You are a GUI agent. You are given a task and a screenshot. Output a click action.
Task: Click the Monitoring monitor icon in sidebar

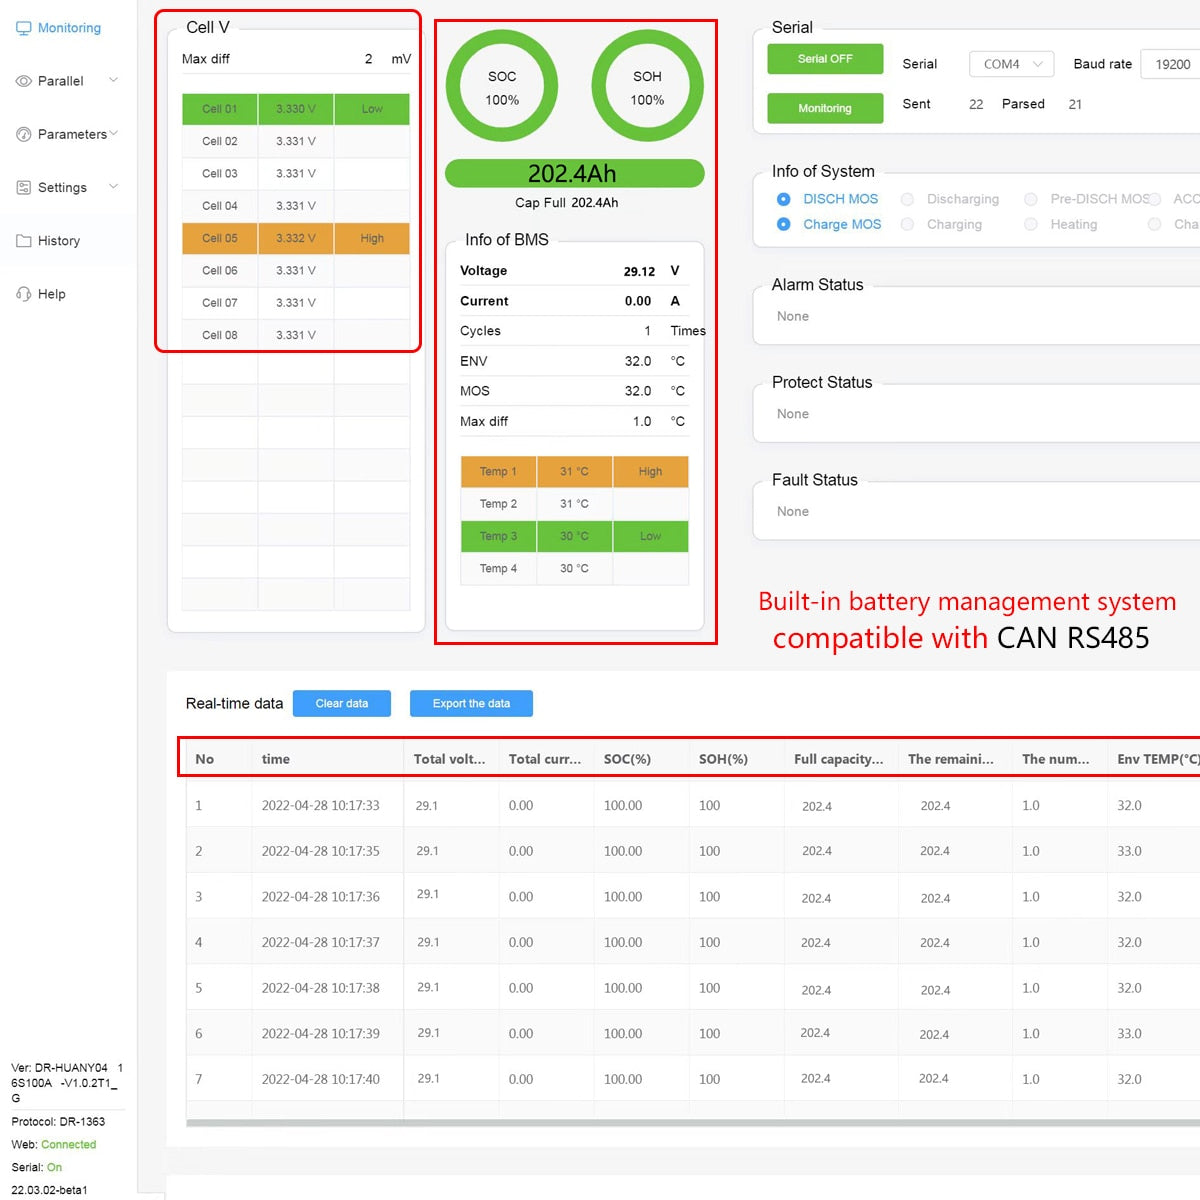(x=24, y=28)
